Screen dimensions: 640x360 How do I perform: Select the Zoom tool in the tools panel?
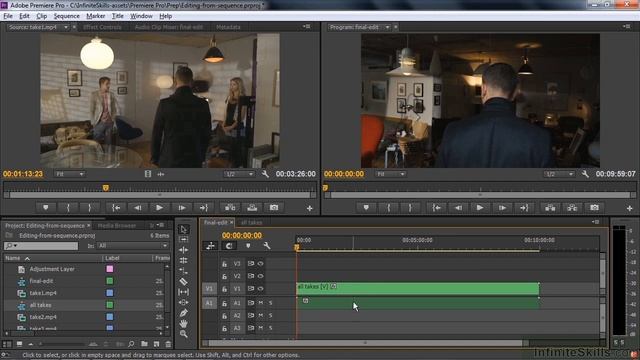click(183, 334)
